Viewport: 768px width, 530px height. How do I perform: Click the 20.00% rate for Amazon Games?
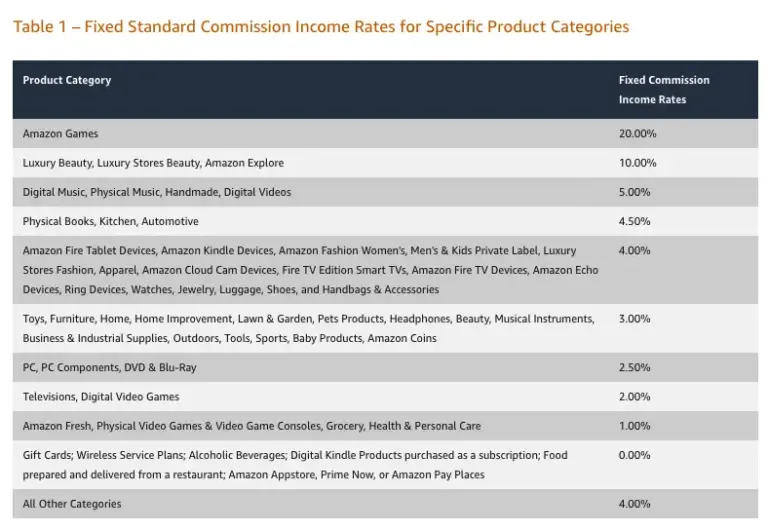638,133
